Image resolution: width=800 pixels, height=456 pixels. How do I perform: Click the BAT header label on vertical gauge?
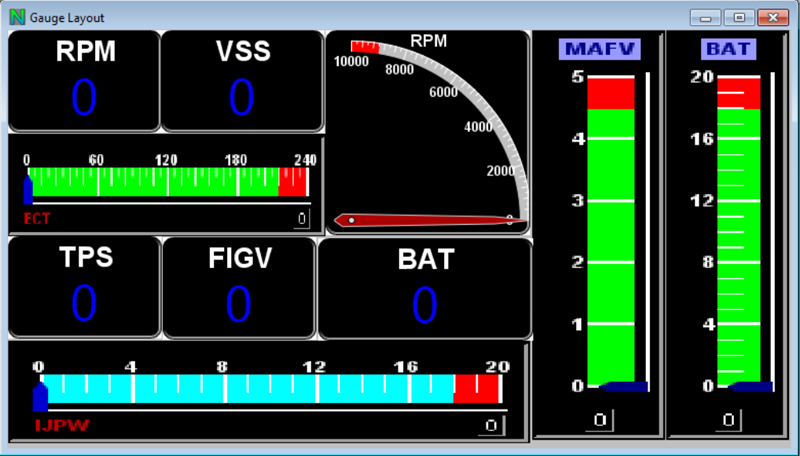click(729, 48)
